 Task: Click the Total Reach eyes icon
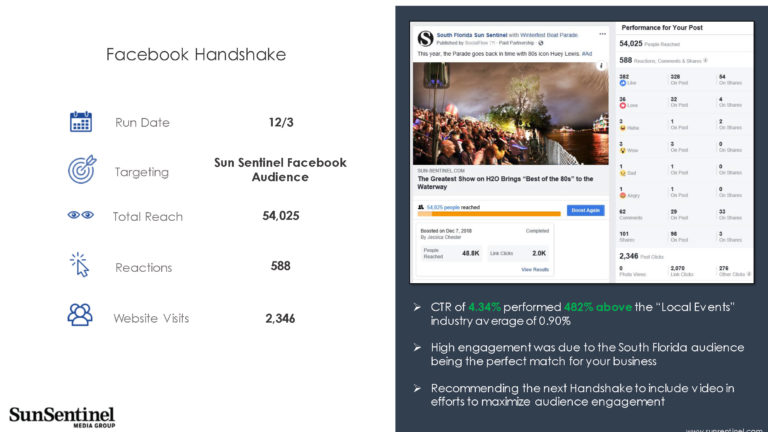click(x=80, y=215)
